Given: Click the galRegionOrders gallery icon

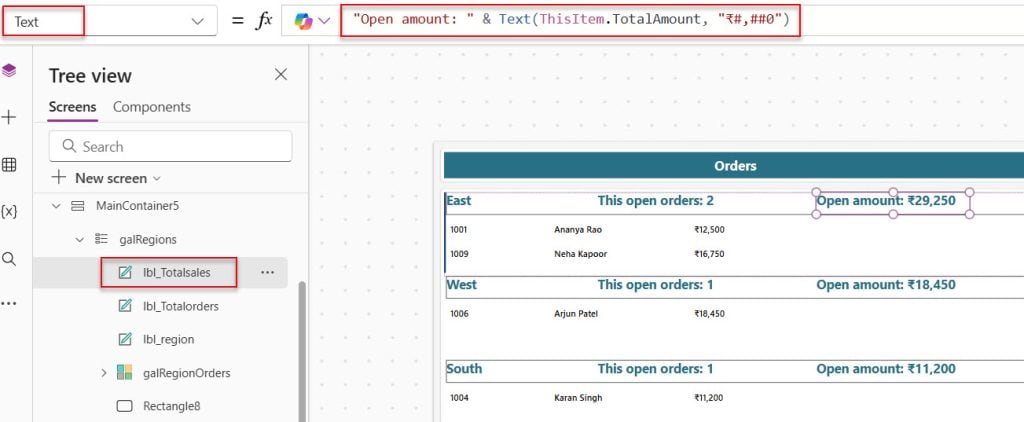Looking at the screenshot, I should (x=125, y=372).
